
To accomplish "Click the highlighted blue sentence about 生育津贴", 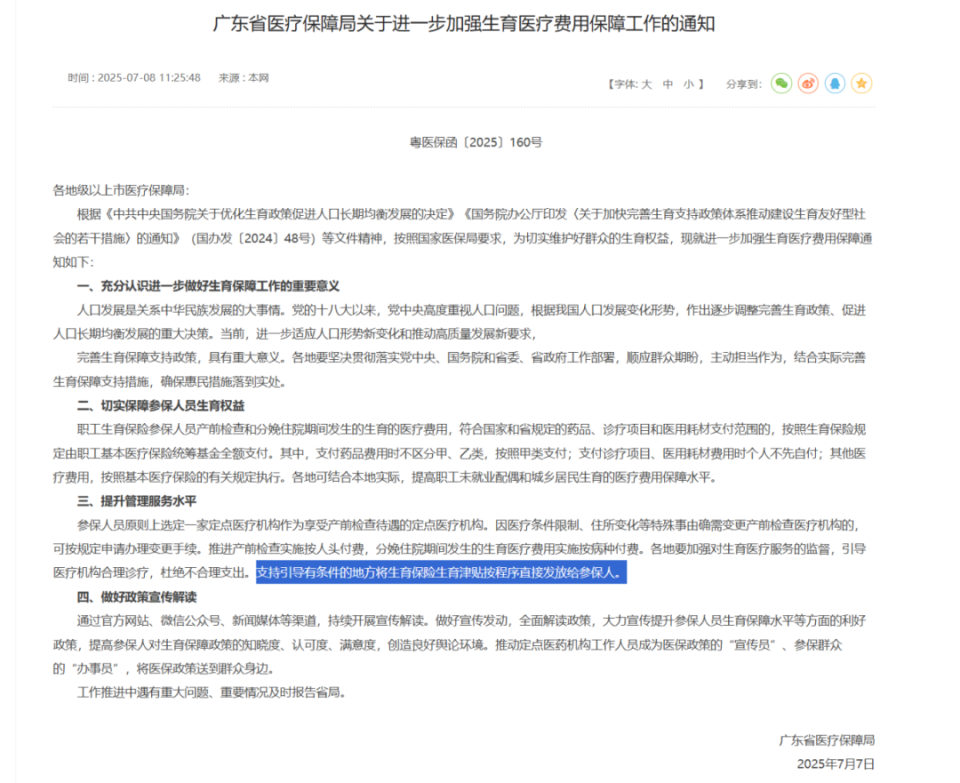I will tap(441, 573).
